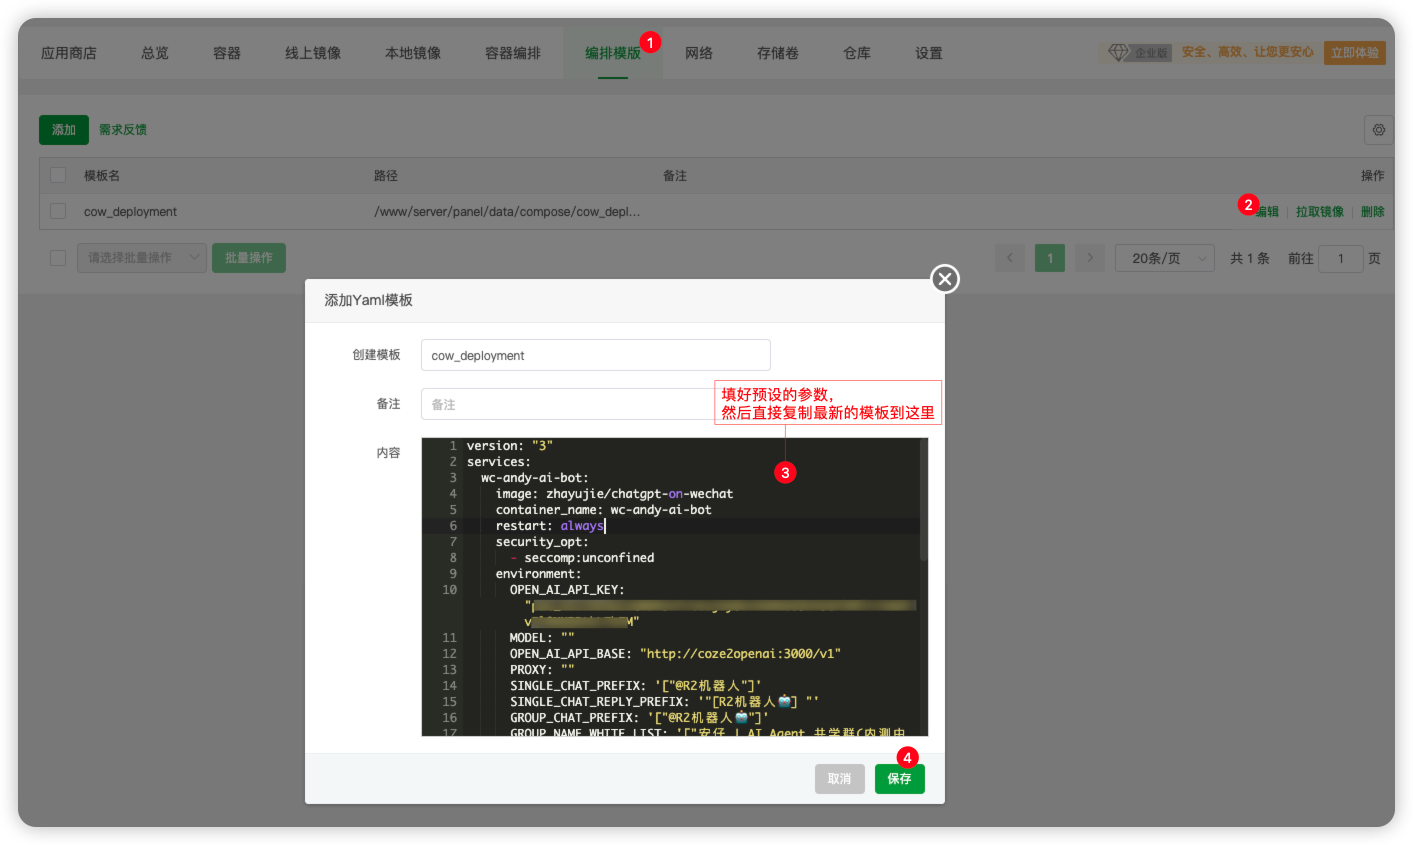Click the code editor vertical scrollbar
Image resolution: width=1413 pixels, height=845 pixels.
tap(924, 500)
